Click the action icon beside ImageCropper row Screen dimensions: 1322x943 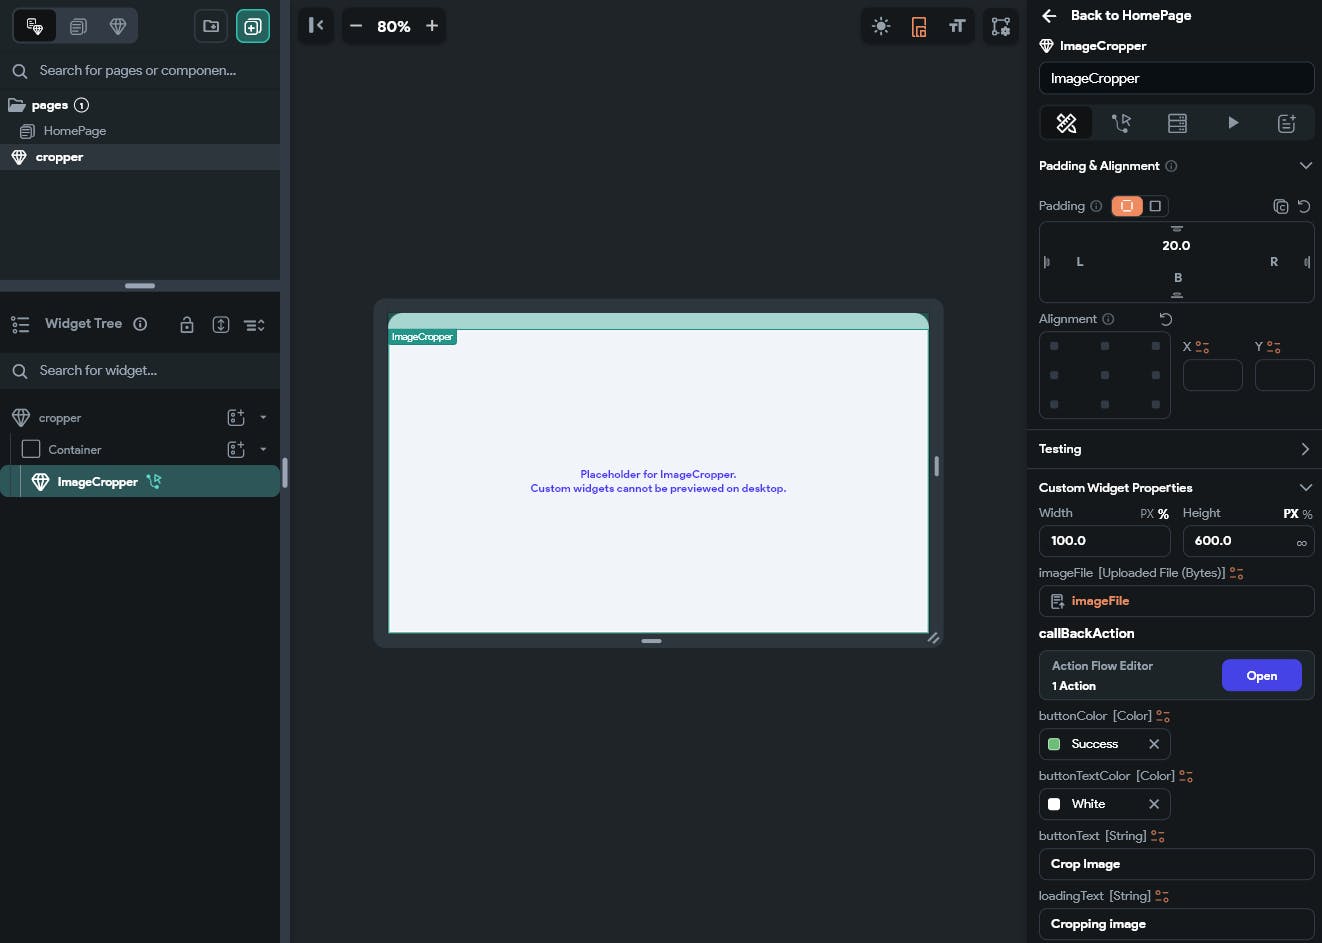154,482
